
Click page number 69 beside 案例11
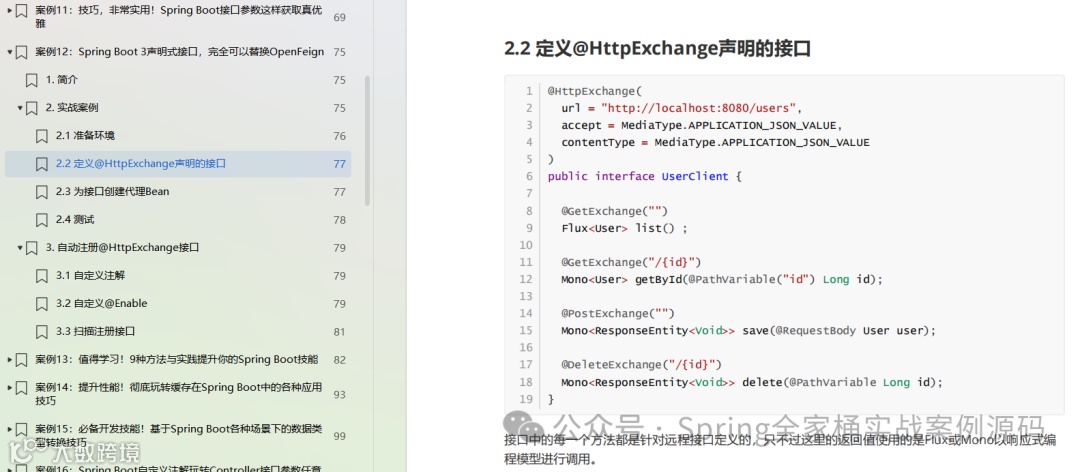point(340,17)
